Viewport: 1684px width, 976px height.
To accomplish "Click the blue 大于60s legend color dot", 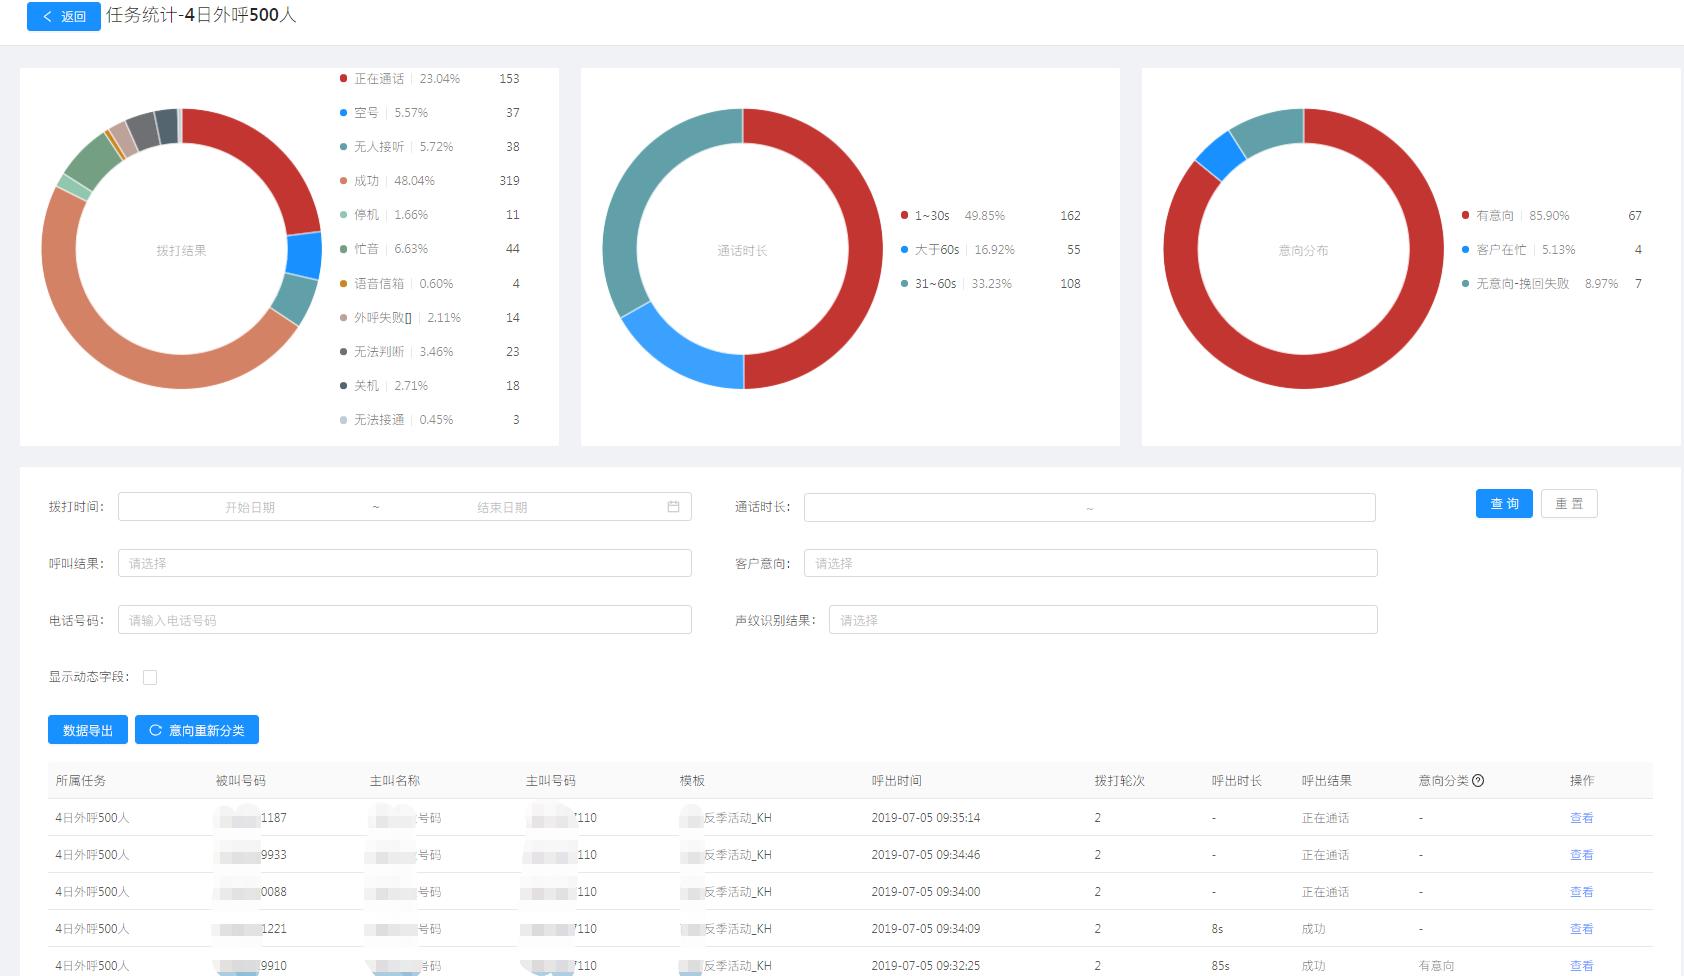I will pyautogui.click(x=904, y=250).
